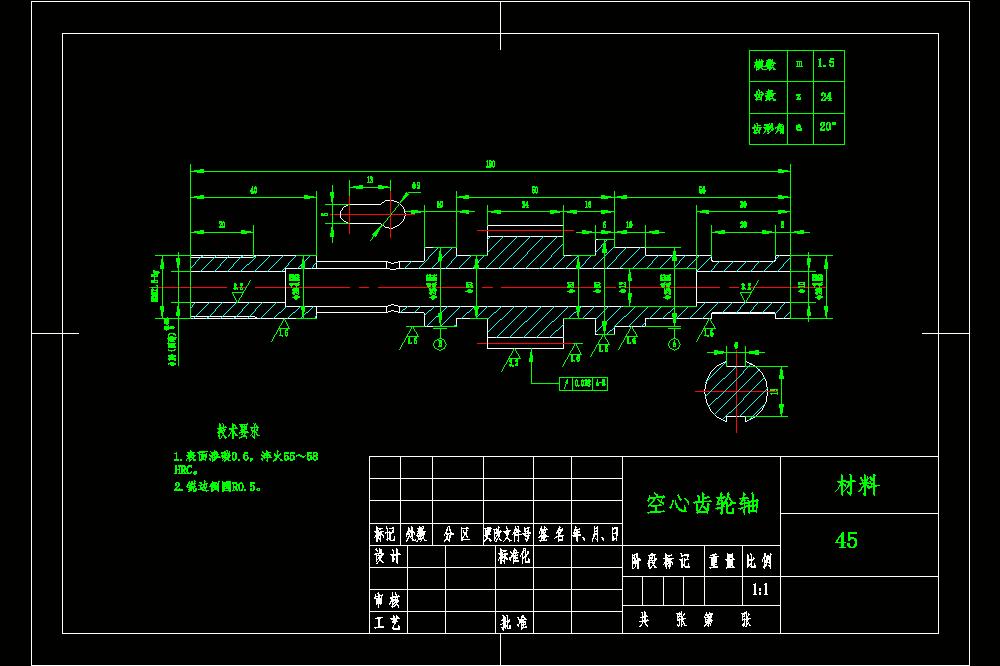Click the hatched gear section above centerline
This screenshot has height=666, width=1000.
[x=525, y=252]
